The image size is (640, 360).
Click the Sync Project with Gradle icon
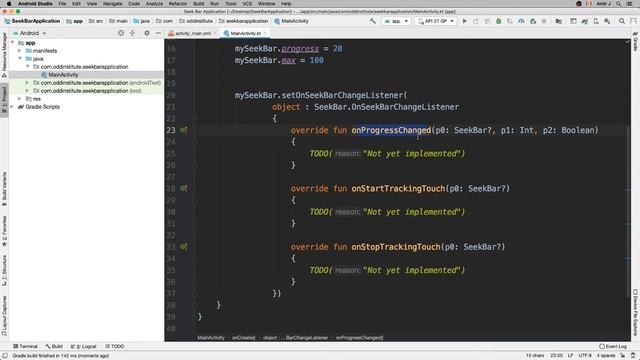pyautogui.click(x=584, y=21)
